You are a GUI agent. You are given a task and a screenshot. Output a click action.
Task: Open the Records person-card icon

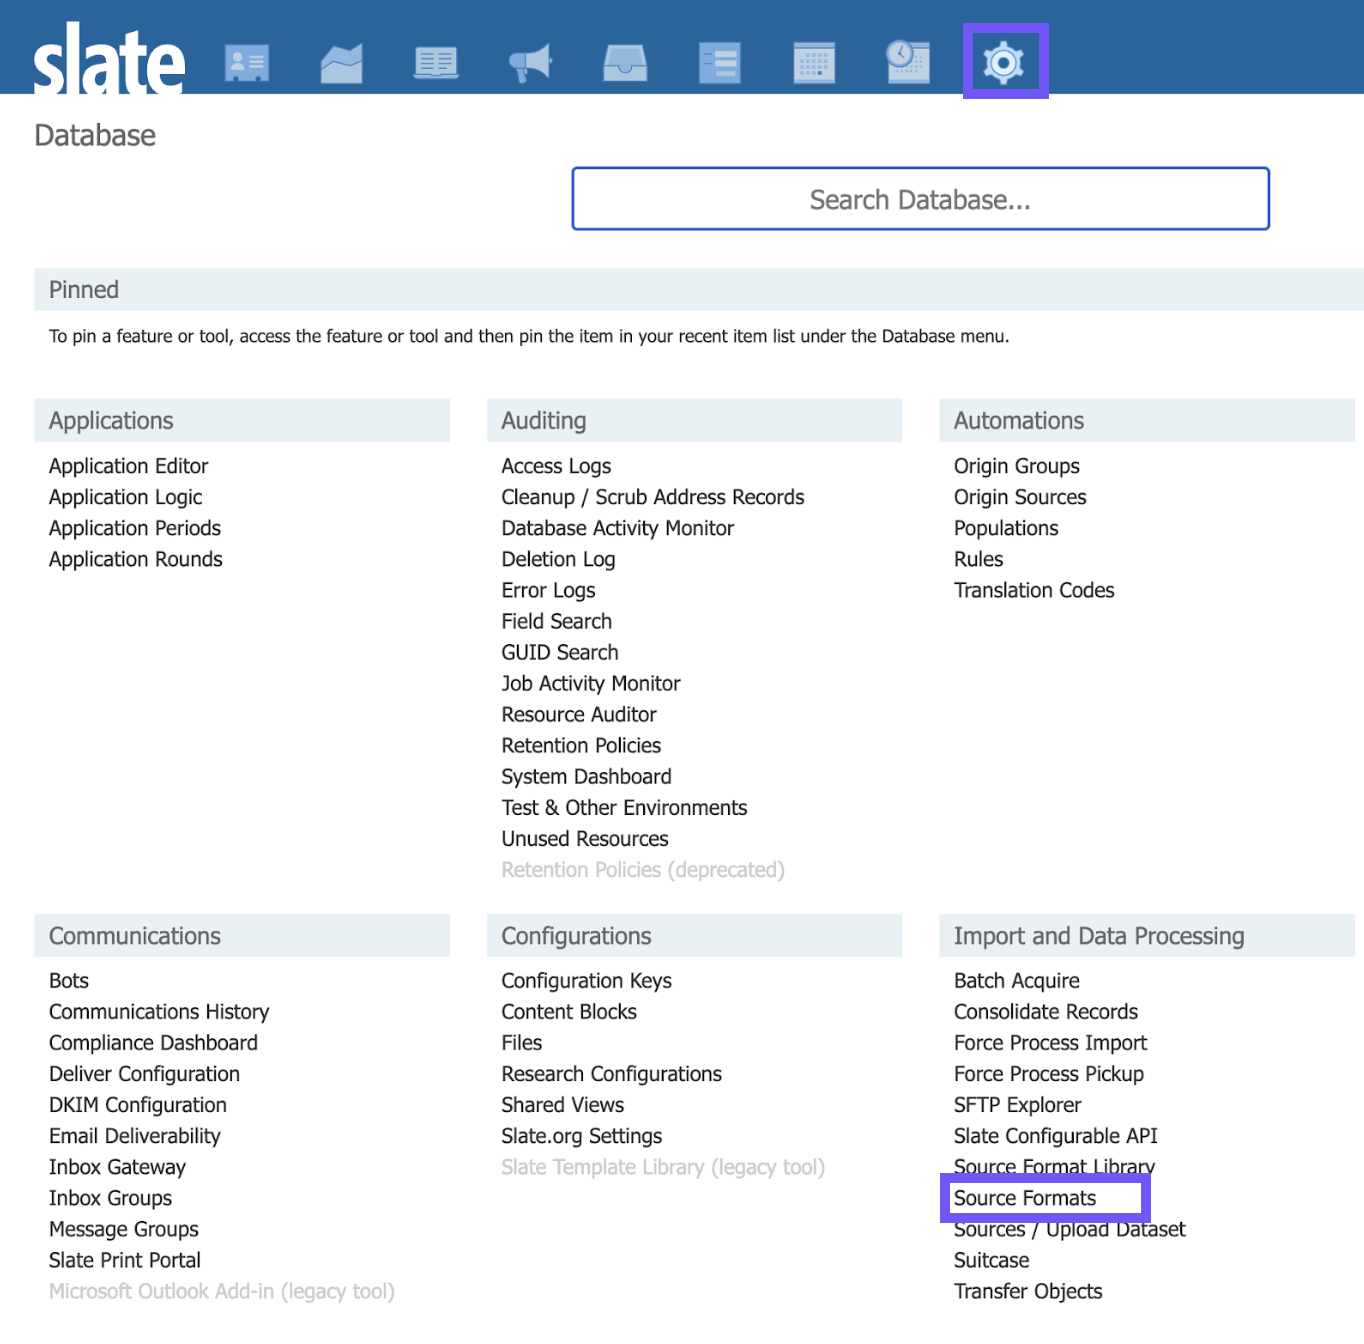247,63
